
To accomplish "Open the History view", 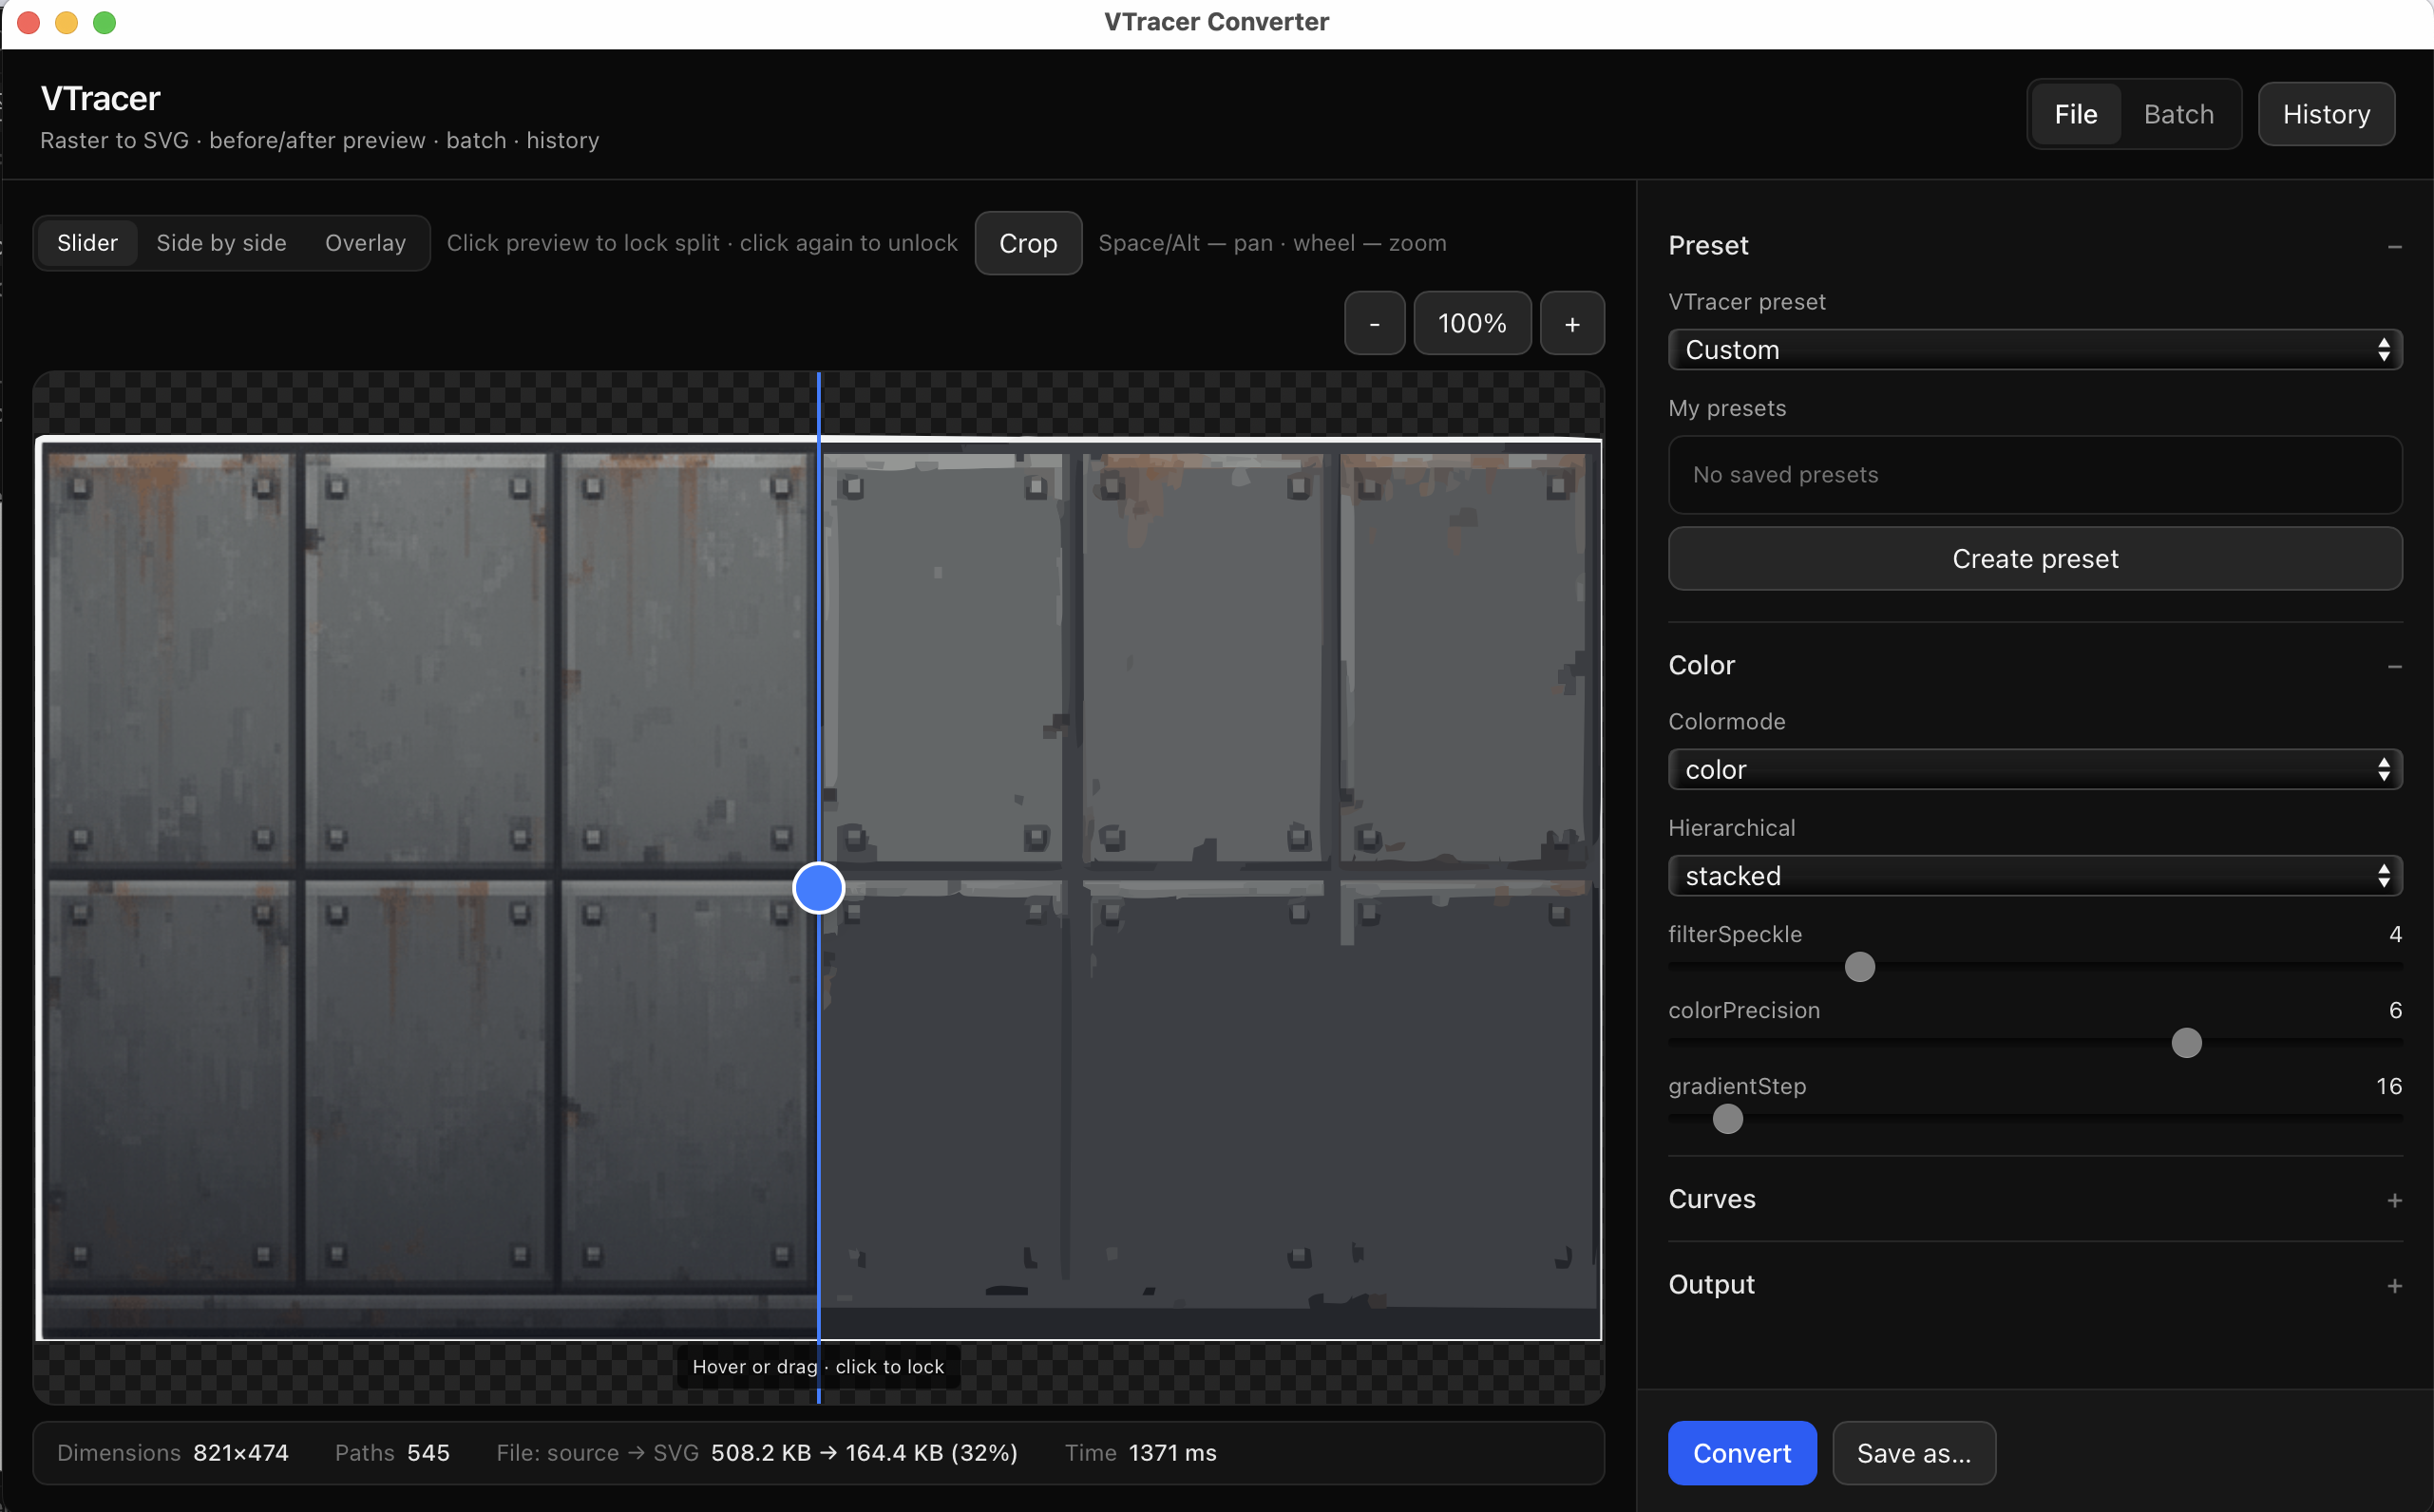I will [x=2326, y=114].
